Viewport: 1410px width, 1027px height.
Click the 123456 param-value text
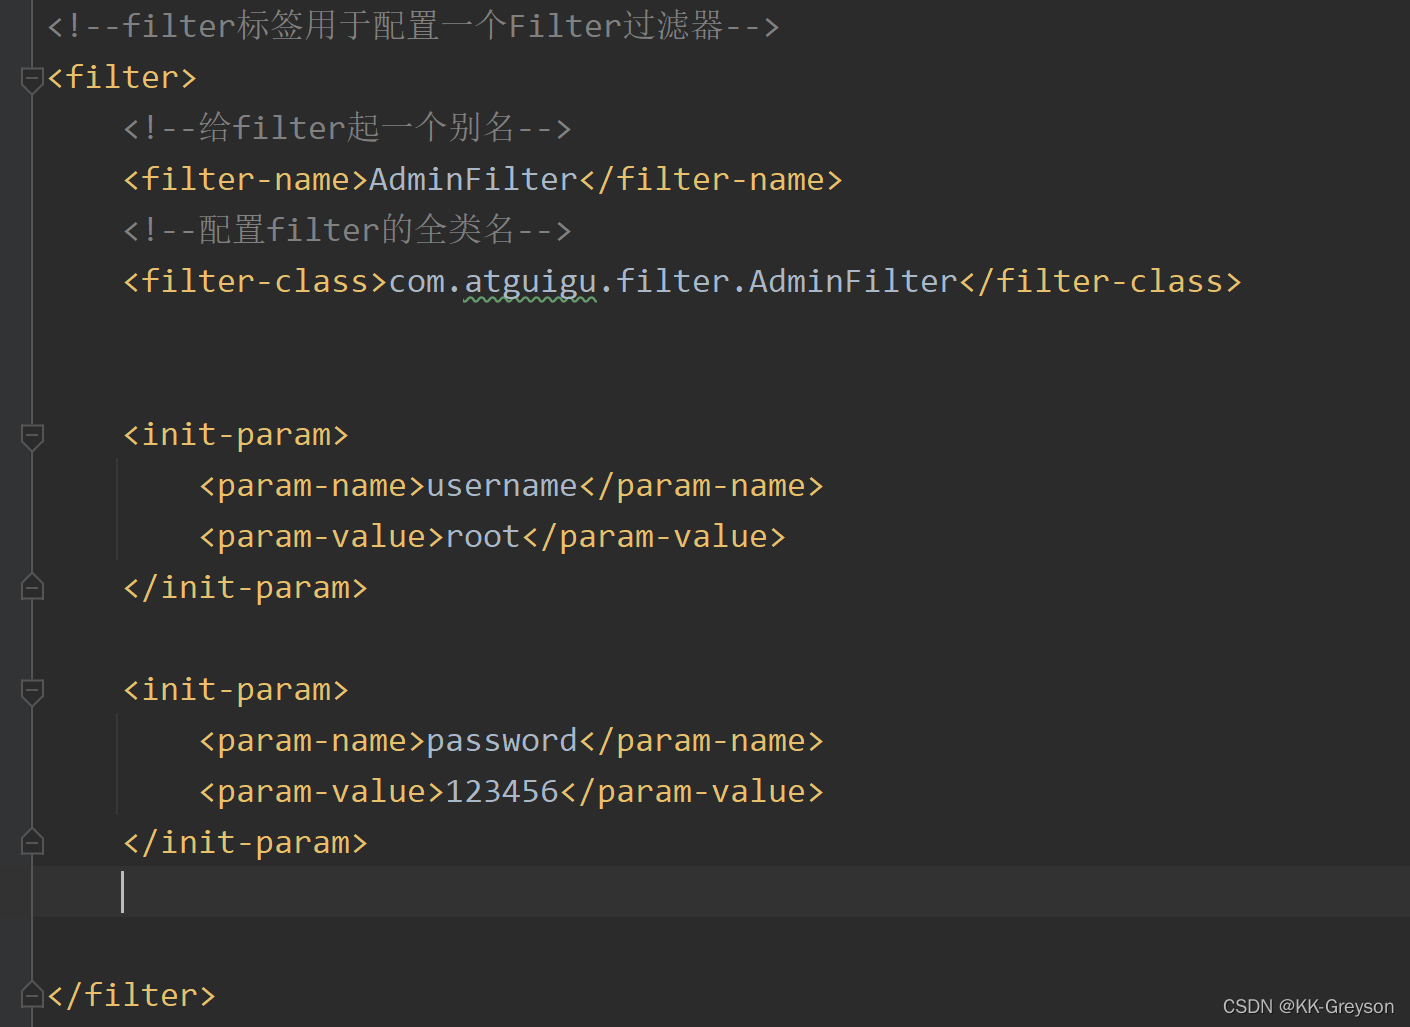tap(502, 792)
